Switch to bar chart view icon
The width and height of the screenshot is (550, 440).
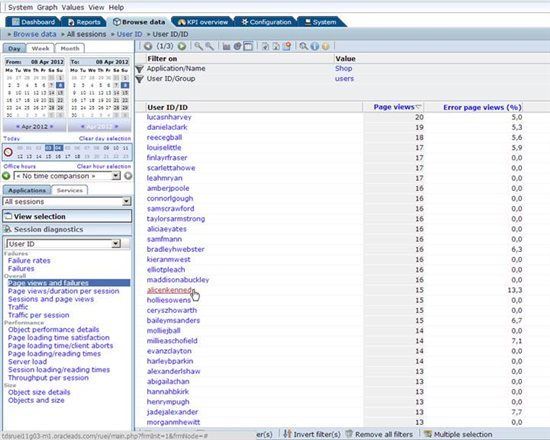227,46
